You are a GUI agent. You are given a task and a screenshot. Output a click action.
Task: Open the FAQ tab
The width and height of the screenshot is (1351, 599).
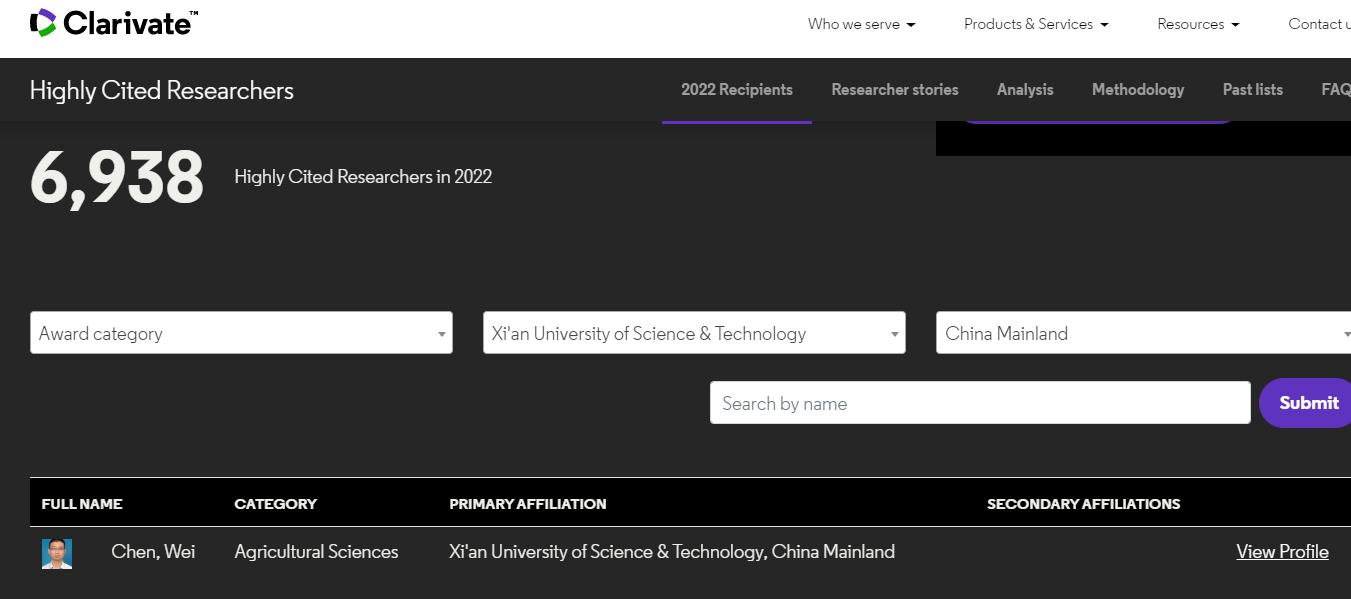coord(1336,90)
